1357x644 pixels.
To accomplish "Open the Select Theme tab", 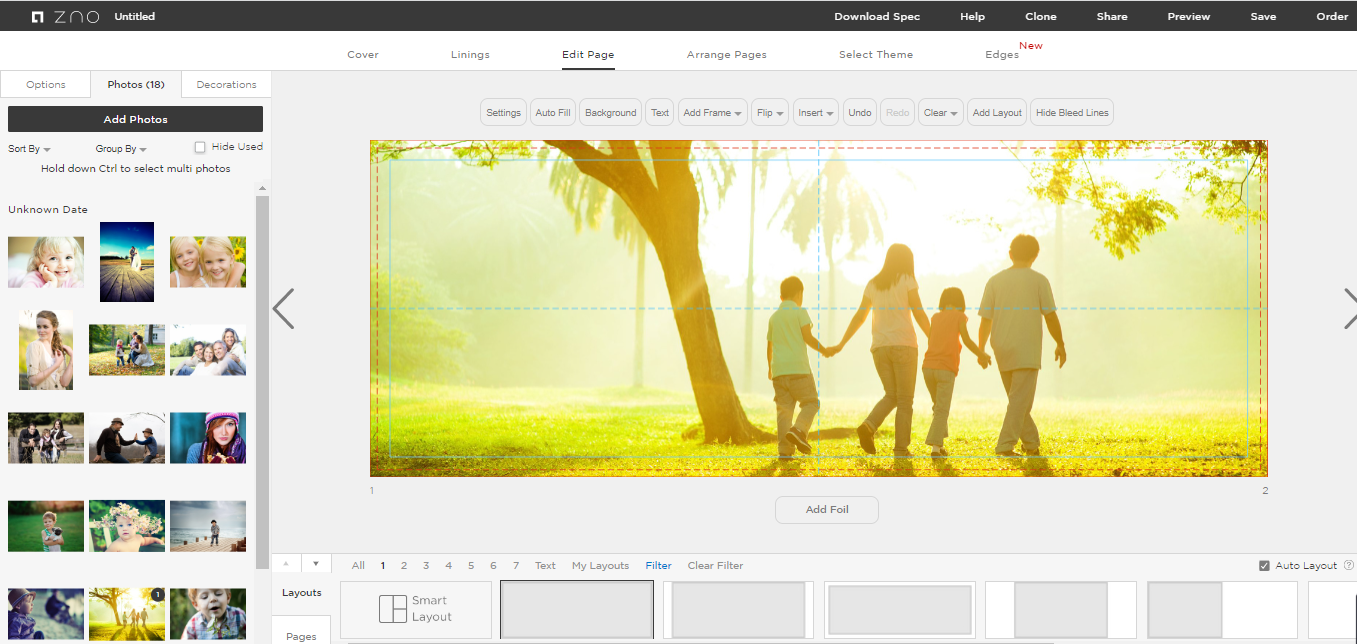I will 876,55.
